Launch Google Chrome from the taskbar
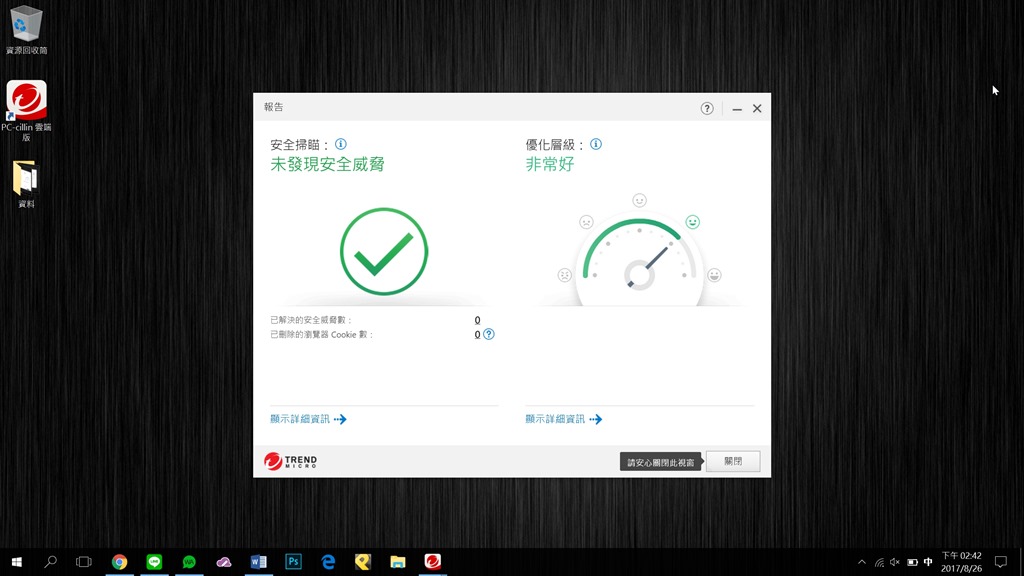This screenshot has width=1024, height=576. tap(119, 562)
